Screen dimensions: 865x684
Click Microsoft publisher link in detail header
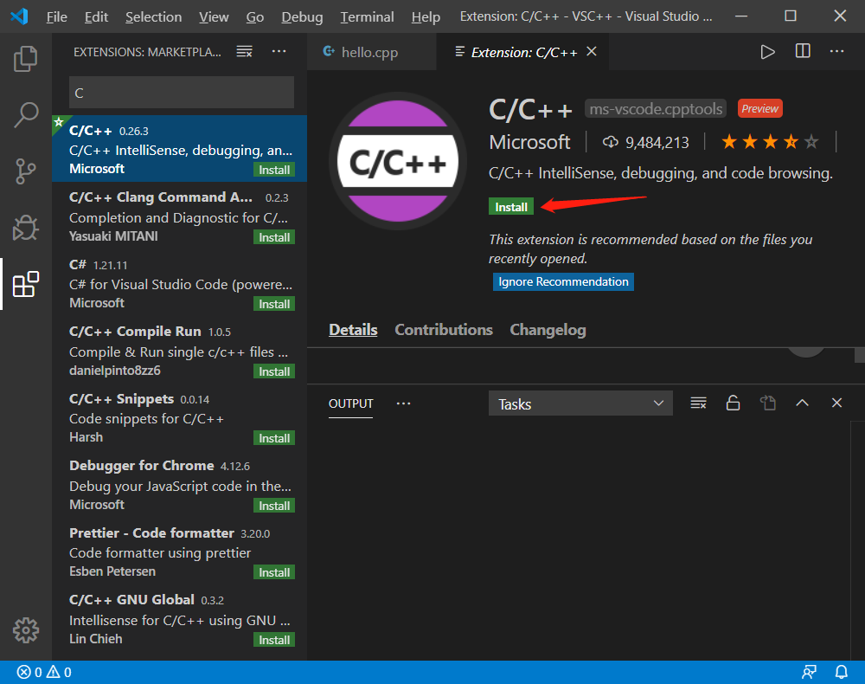pos(530,142)
